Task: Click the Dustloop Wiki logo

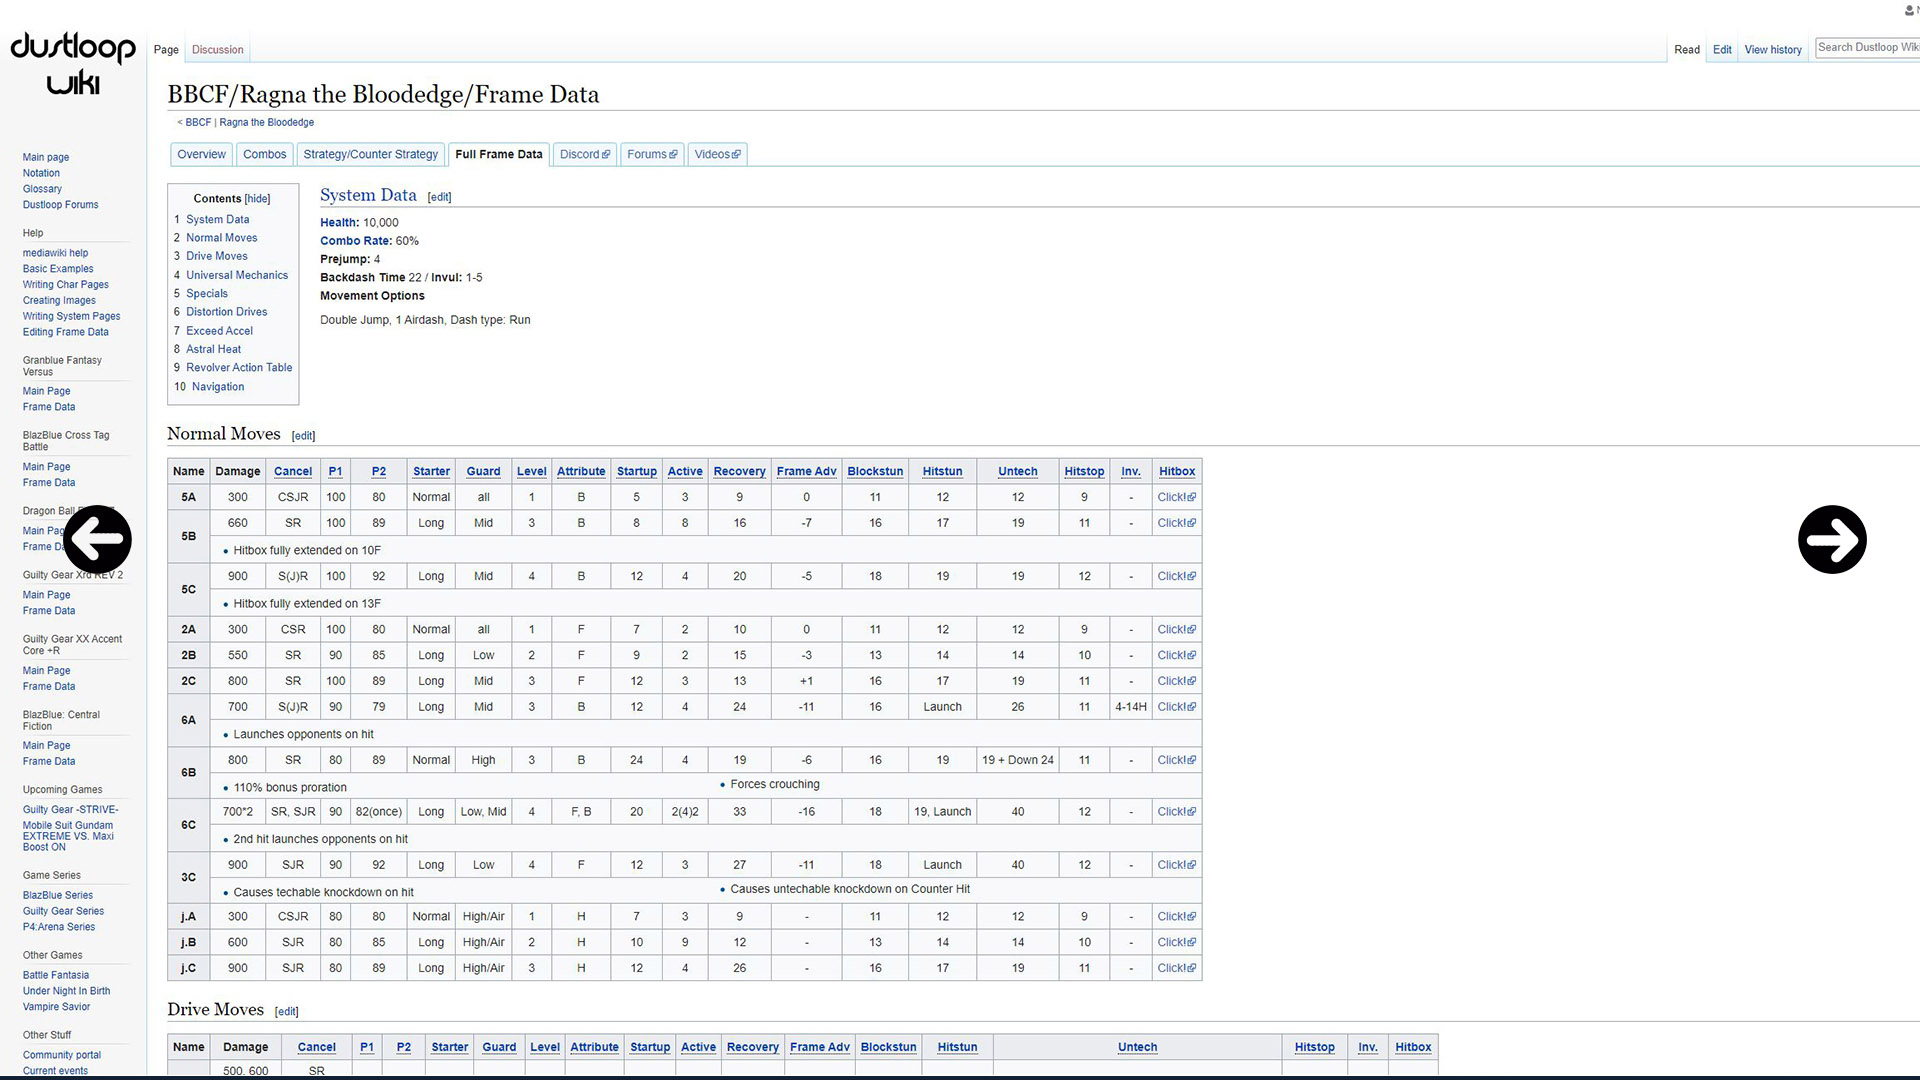Action: (73, 63)
